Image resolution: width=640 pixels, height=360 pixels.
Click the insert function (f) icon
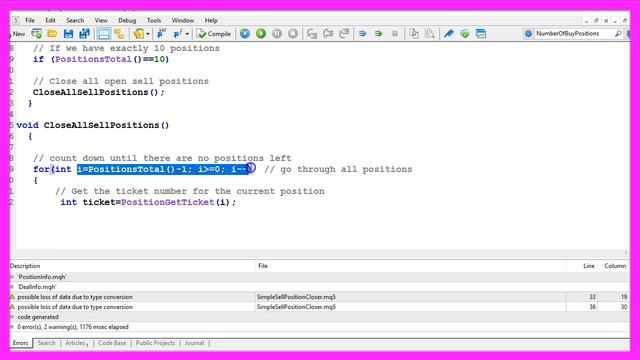pos(178,34)
